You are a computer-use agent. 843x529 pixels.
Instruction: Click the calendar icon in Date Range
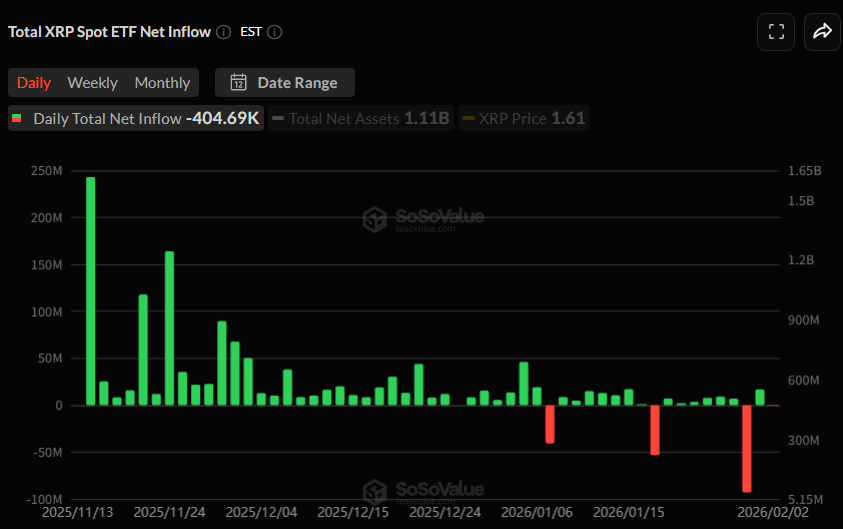(238, 83)
